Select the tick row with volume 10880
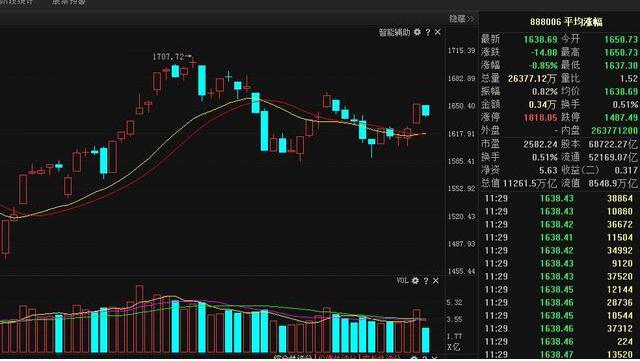This screenshot has height=361, width=640. tap(559, 212)
